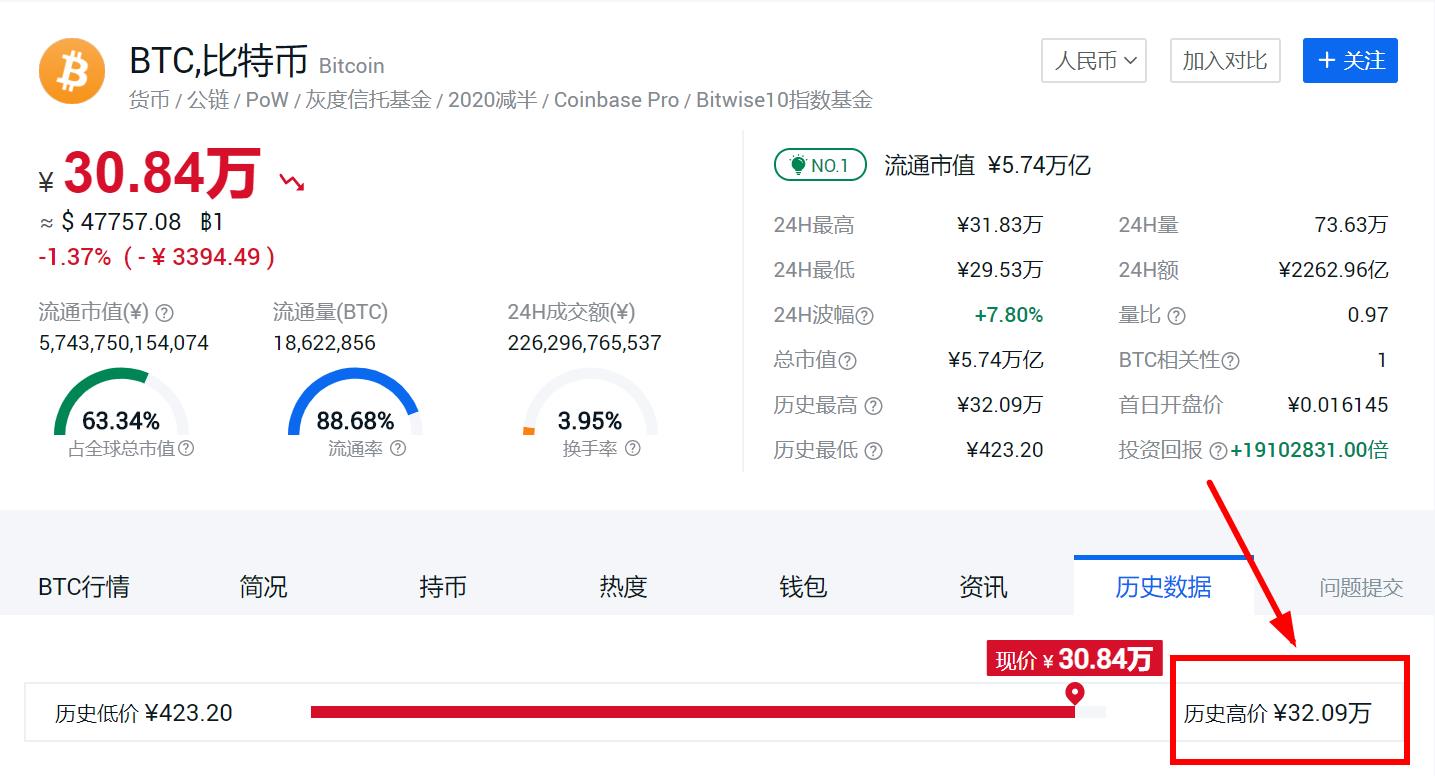Screen dimensions: 1435x776
Task: Click the large ¥30.84万 price
Action: click(x=151, y=174)
